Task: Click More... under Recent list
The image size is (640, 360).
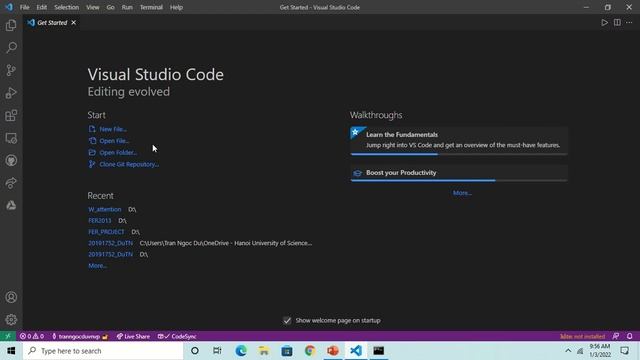Action: 98,266
